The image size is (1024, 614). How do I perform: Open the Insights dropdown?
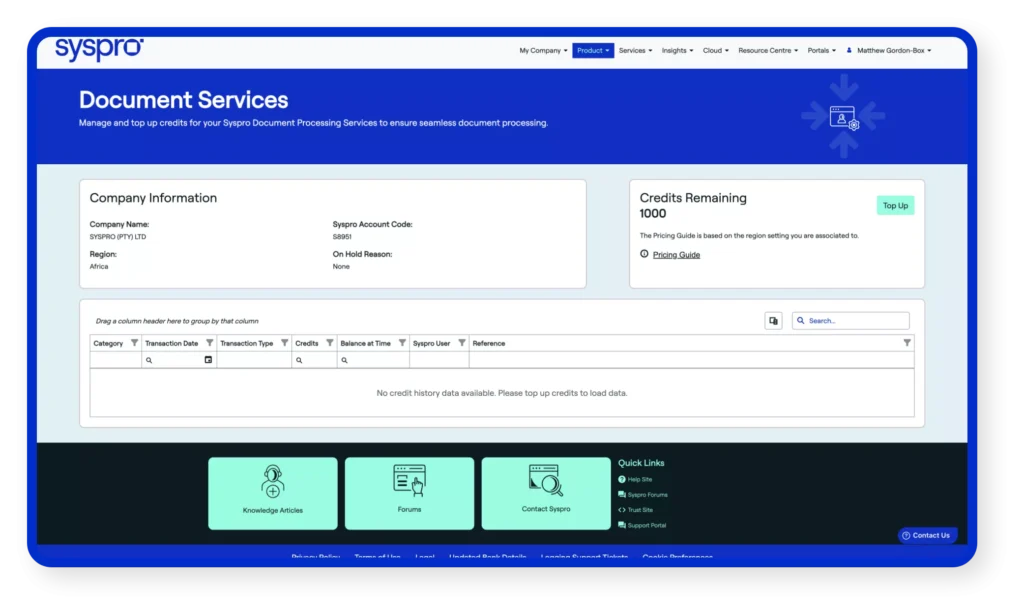pyautogui.click(x=677, y=50)
